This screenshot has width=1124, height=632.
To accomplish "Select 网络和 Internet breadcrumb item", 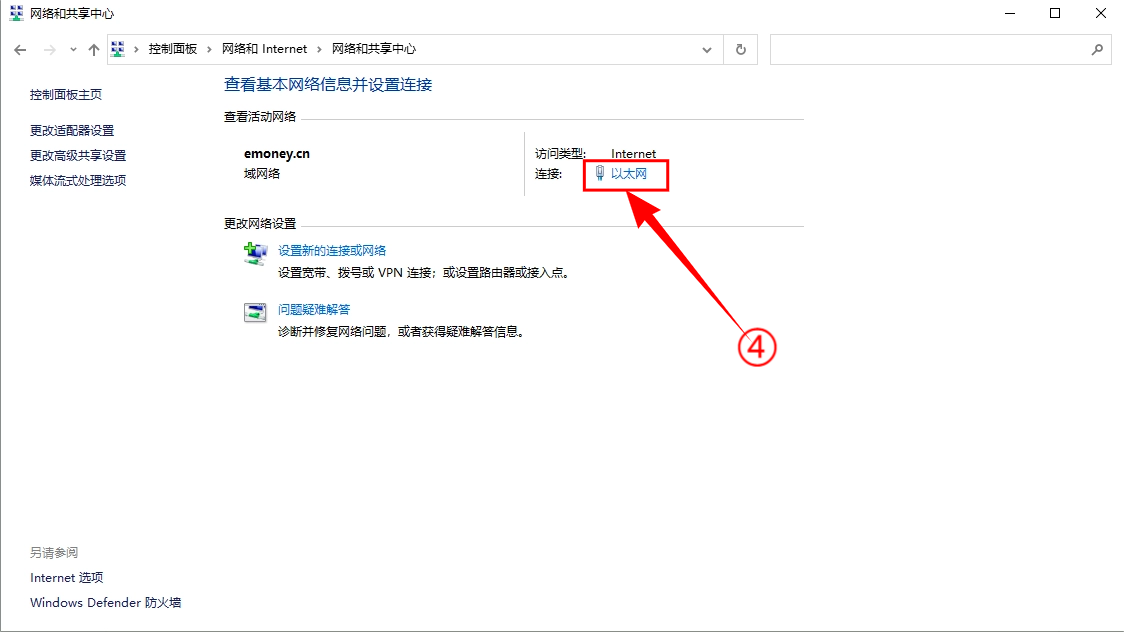I will (265, 49).
